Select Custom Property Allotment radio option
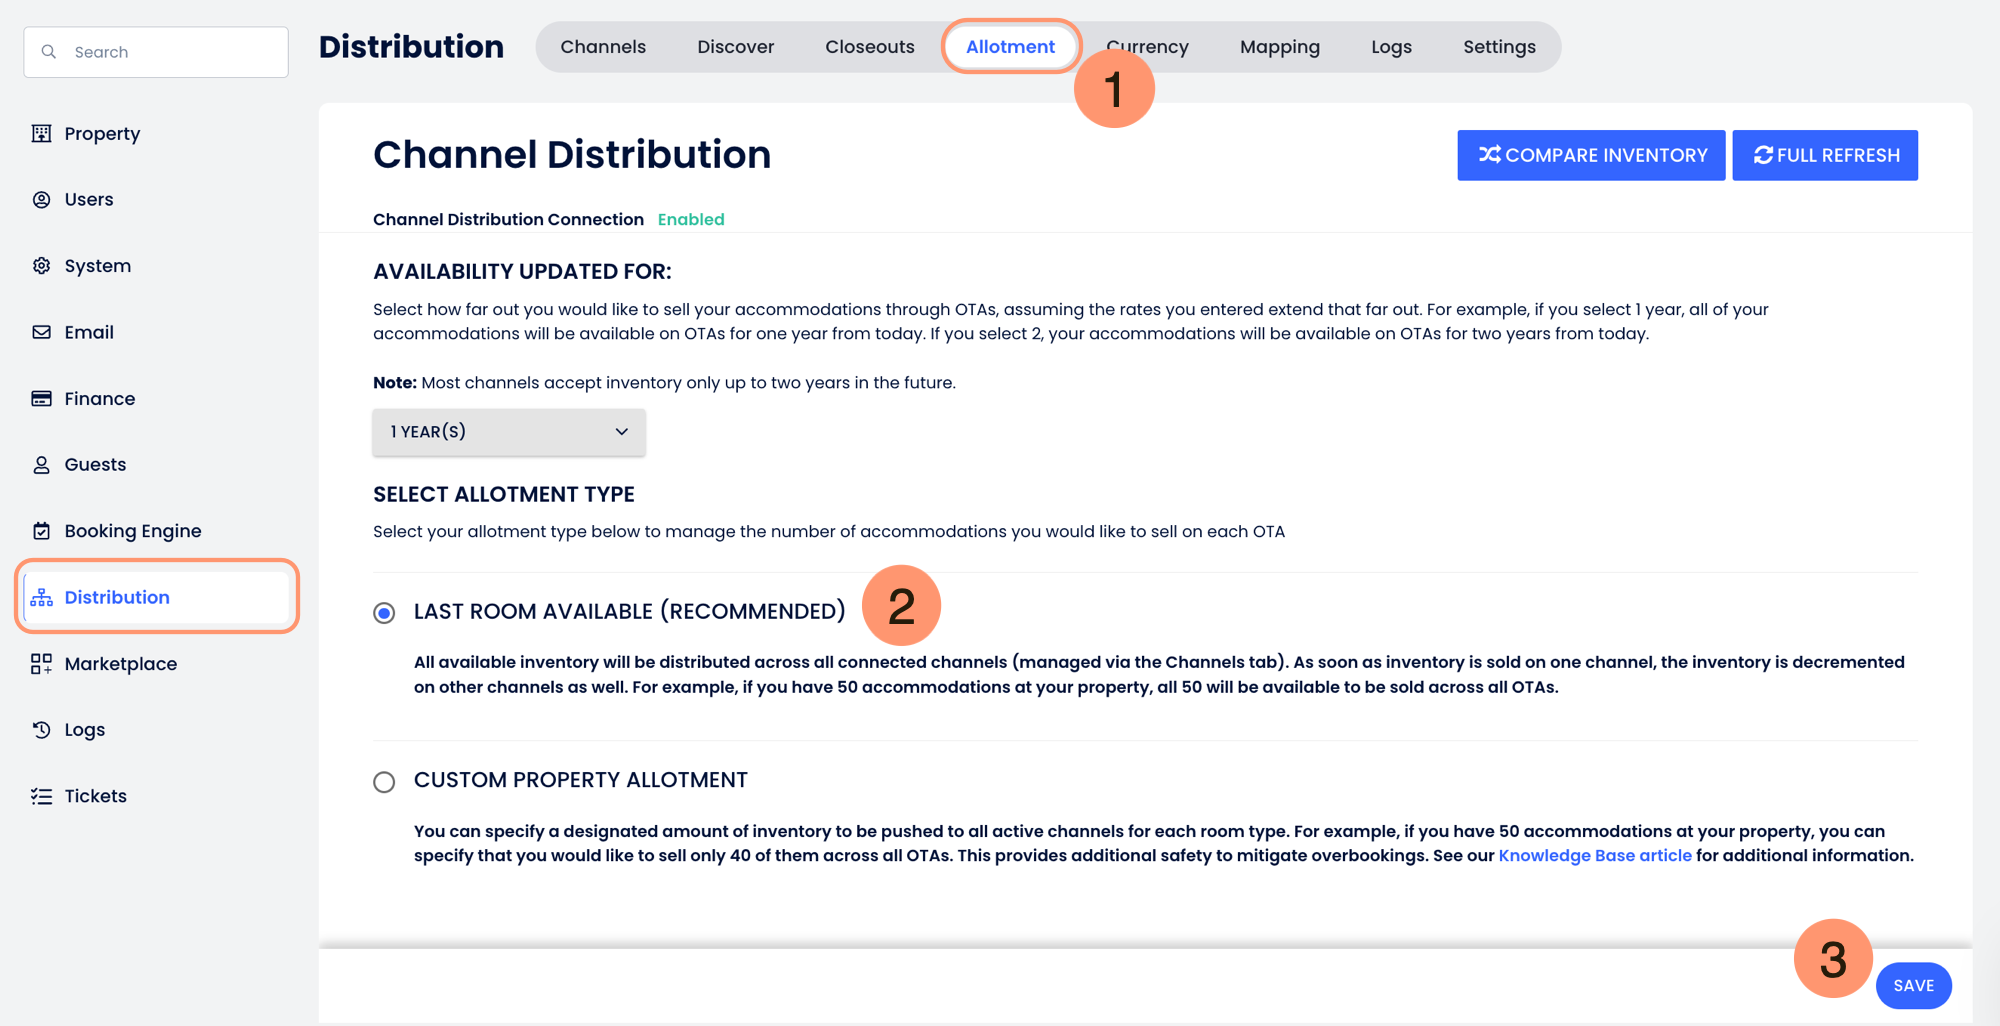Screen dimensions: 2000x1026 [x=384, y=782]
